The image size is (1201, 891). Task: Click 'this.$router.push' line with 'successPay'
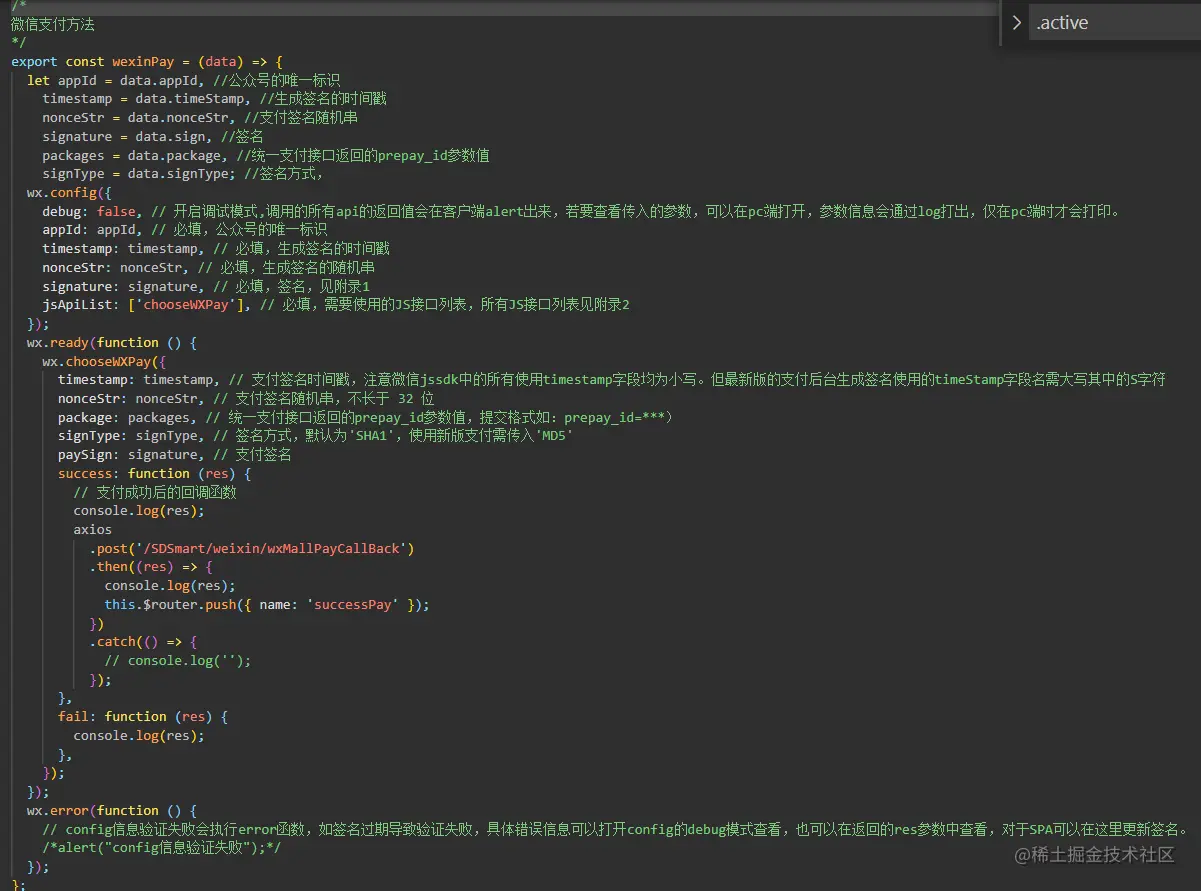click(x=267, y=605)
